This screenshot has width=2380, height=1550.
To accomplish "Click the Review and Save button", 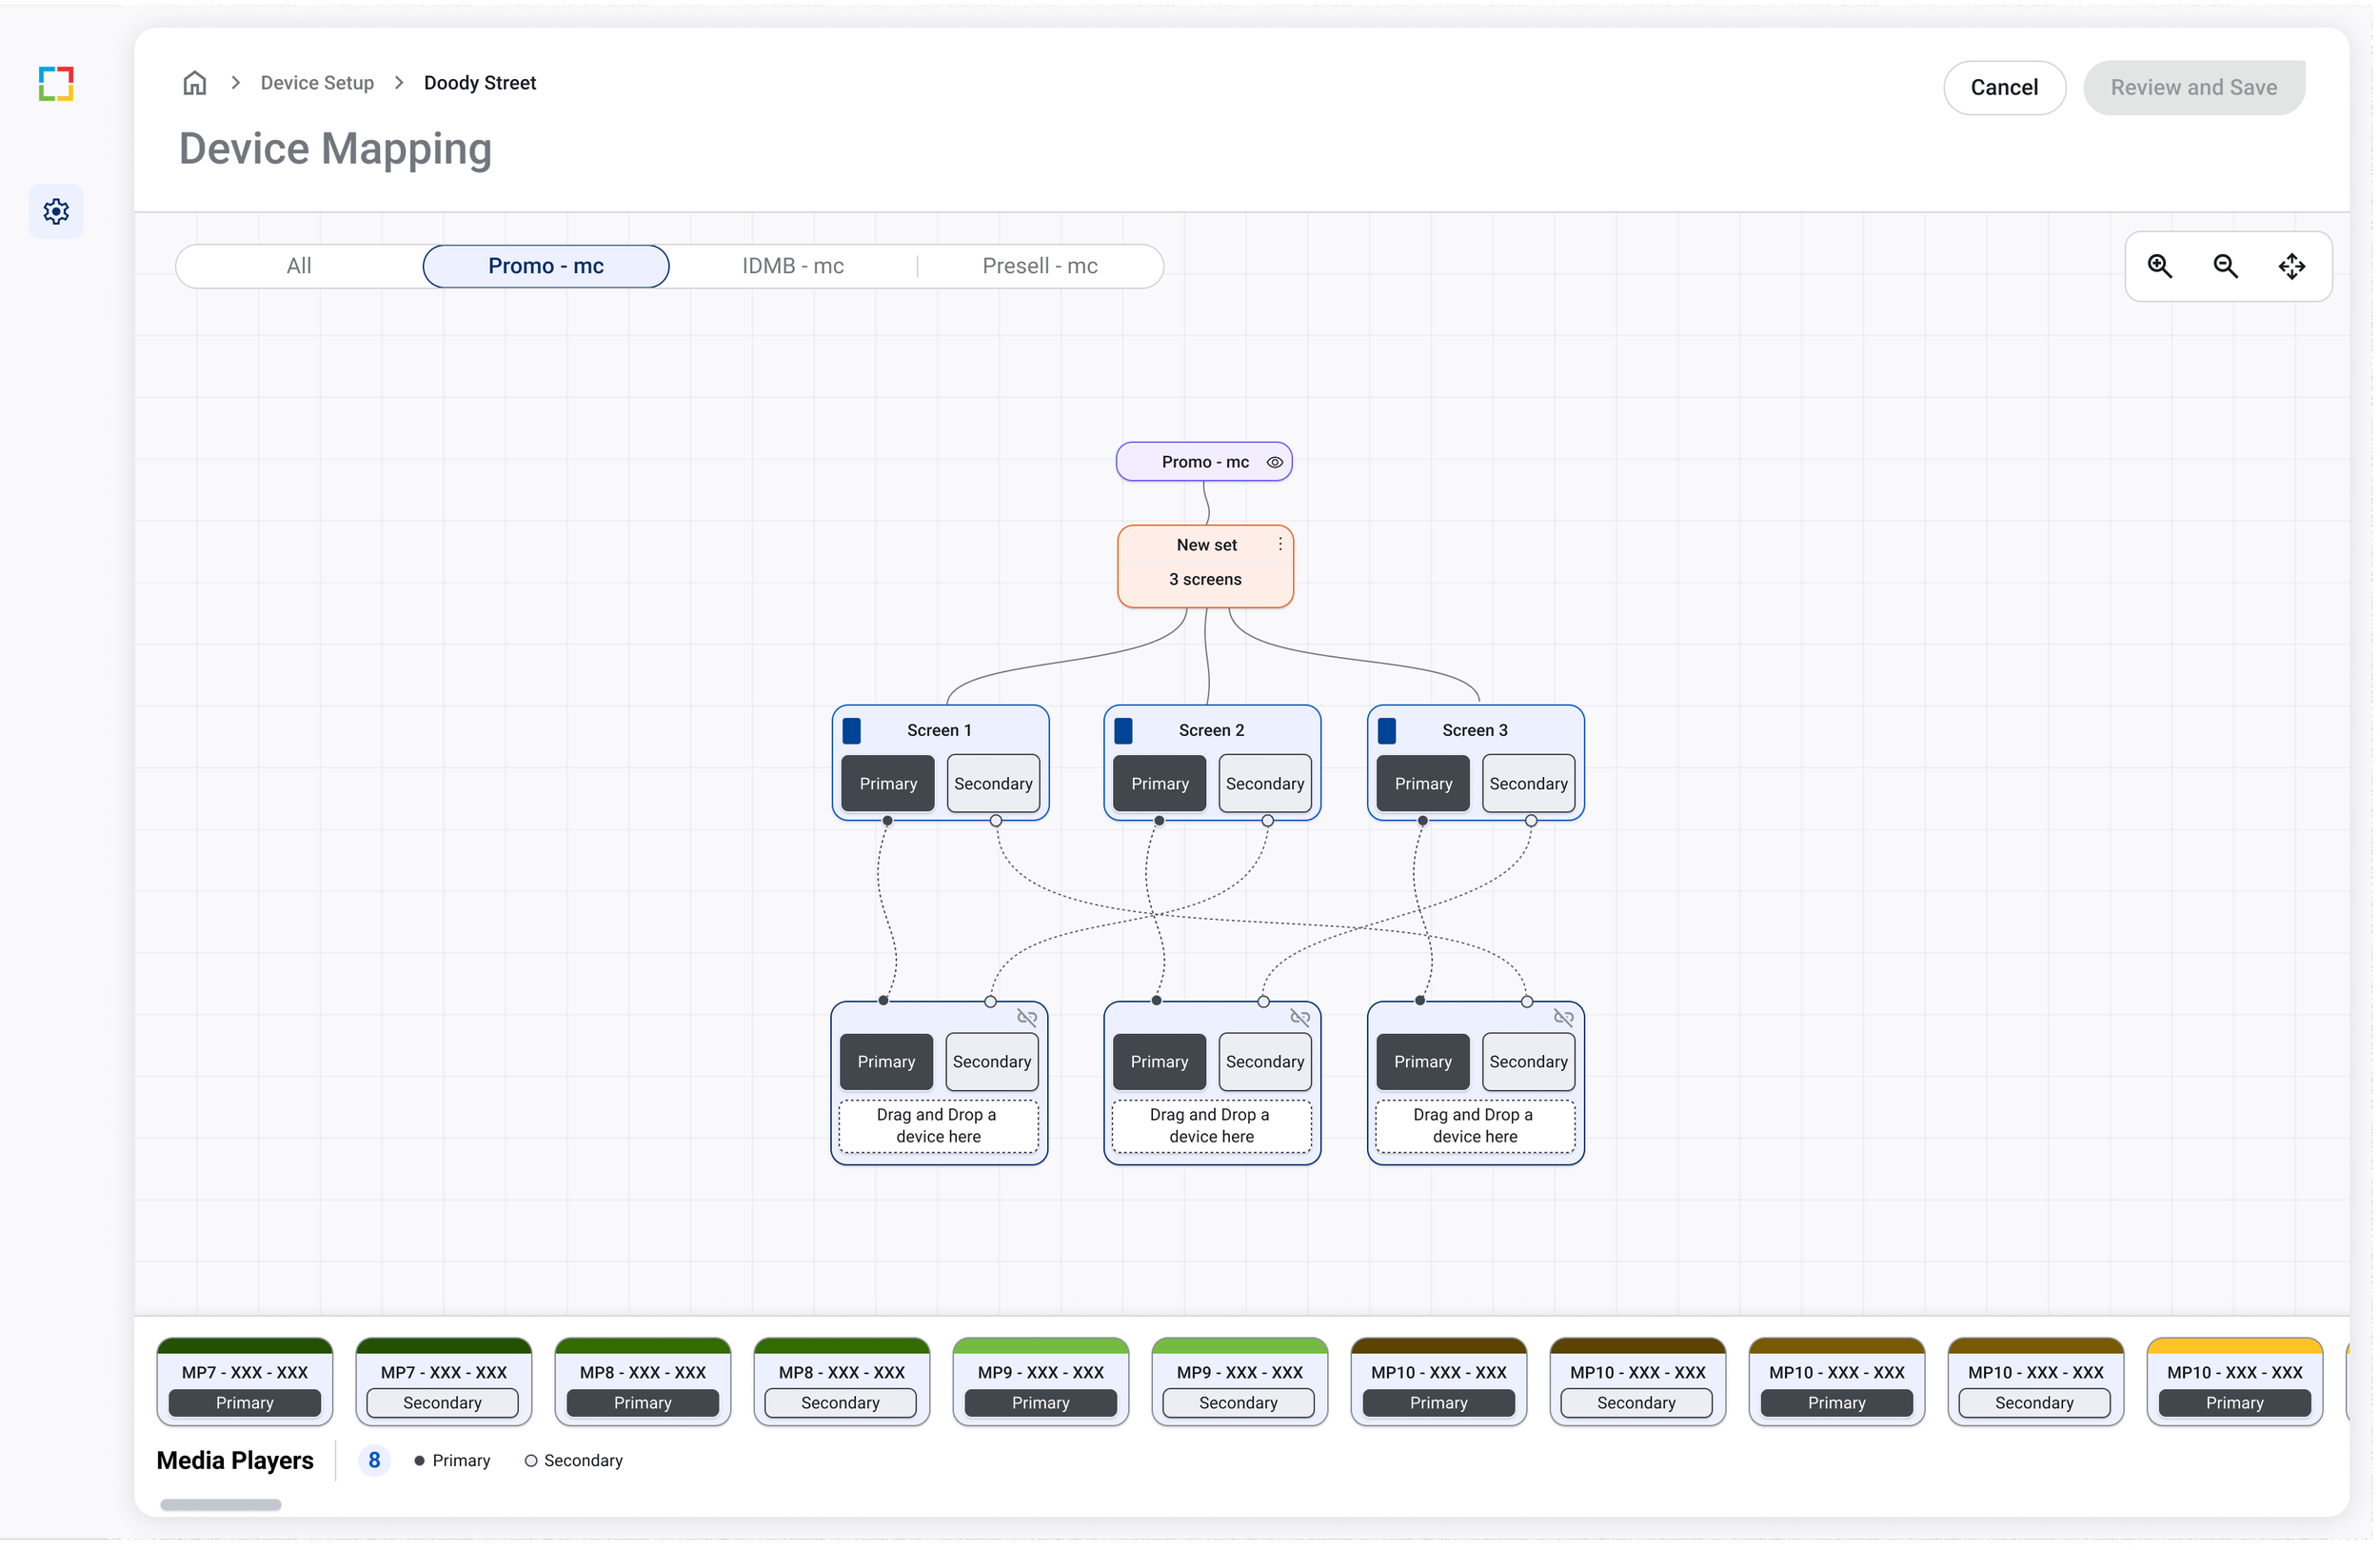I will tap(2193, 88).
